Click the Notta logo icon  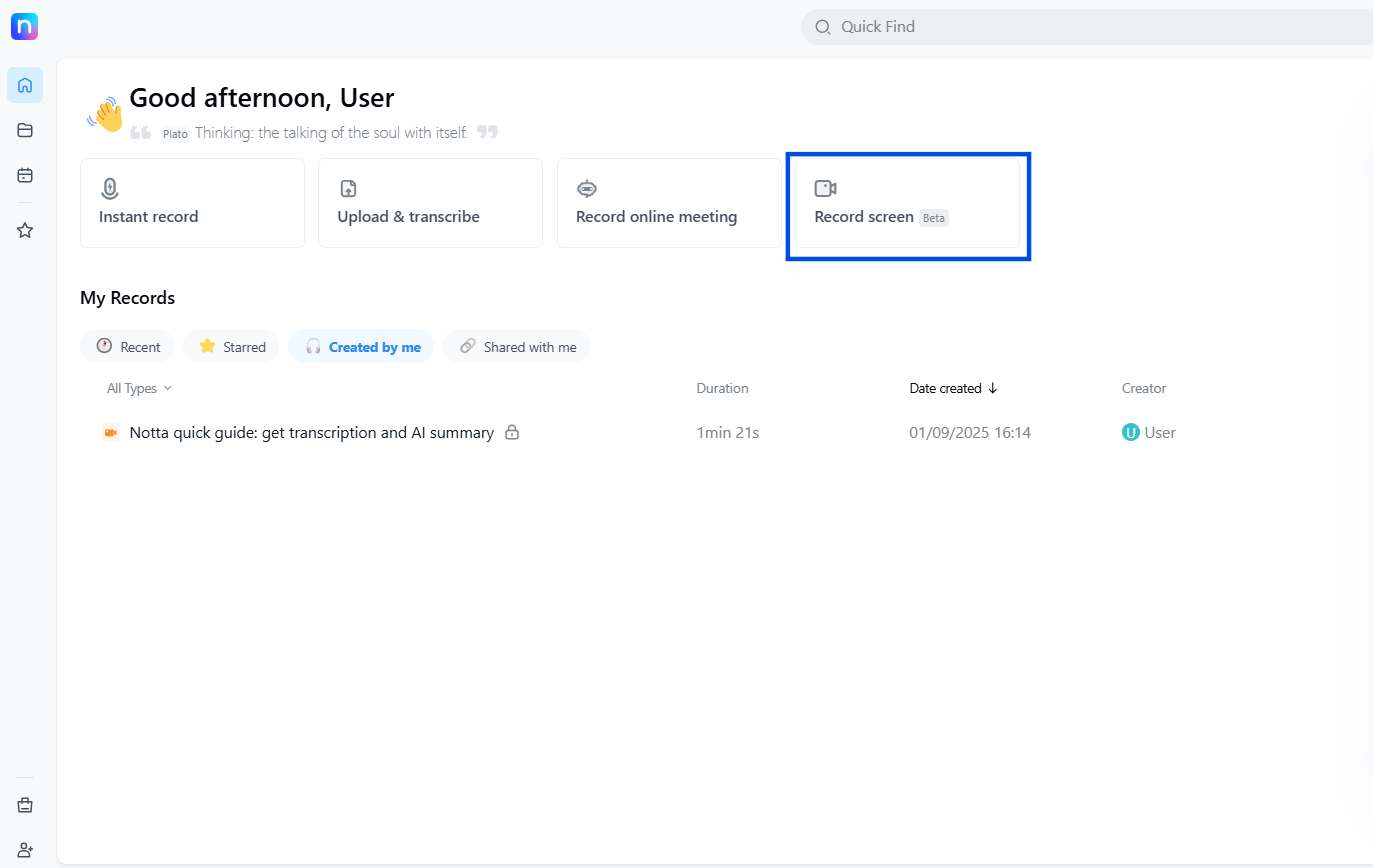(25, 27)
